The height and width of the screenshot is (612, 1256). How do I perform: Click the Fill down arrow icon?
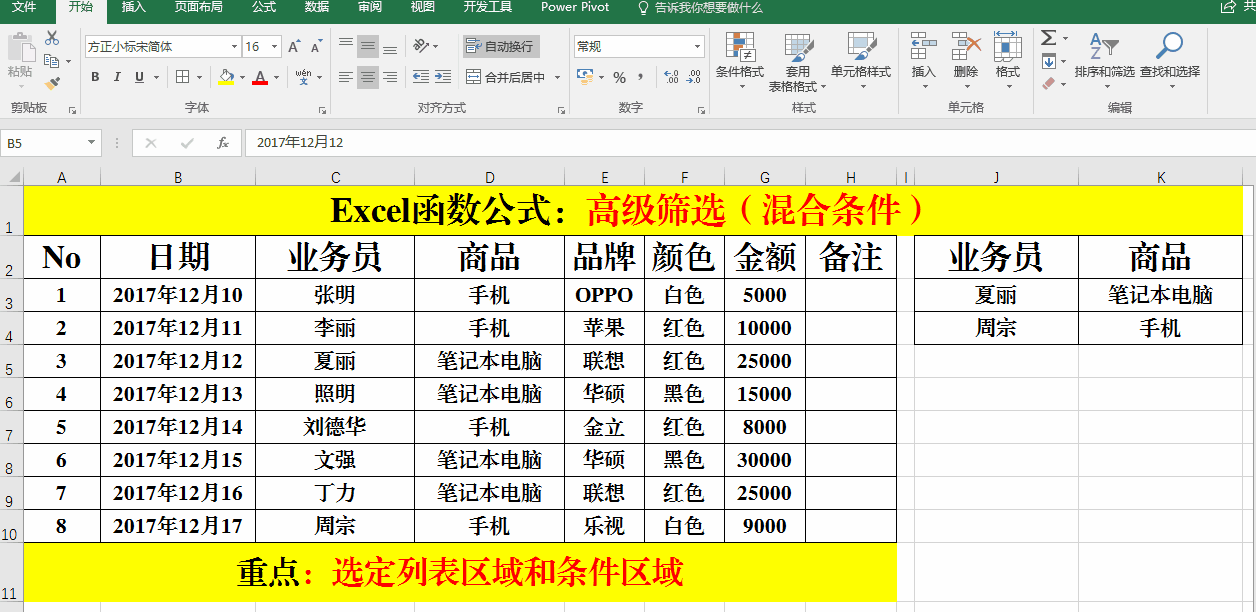pos(1048,61)
